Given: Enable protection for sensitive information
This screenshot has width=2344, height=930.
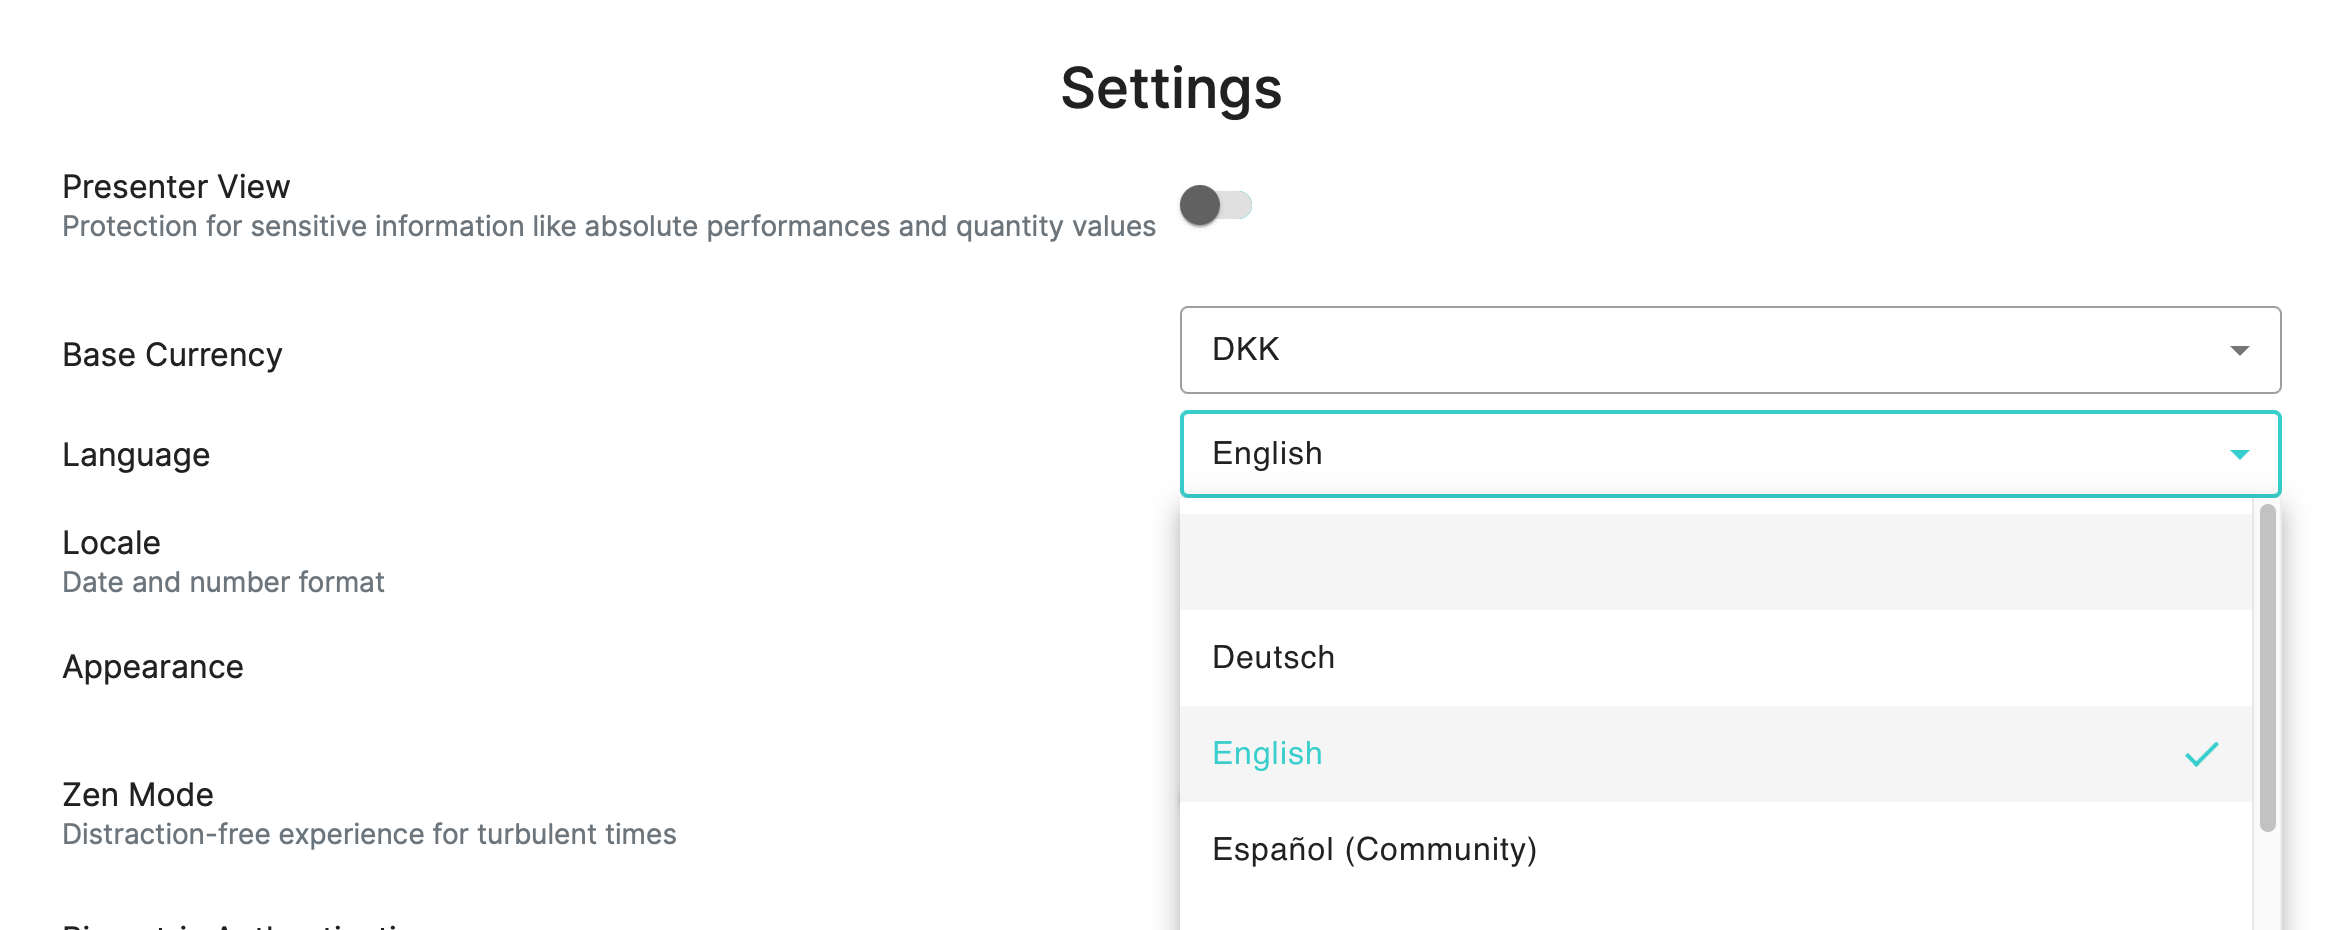Looking at the screenshot, I should (x=1216, y=205).
